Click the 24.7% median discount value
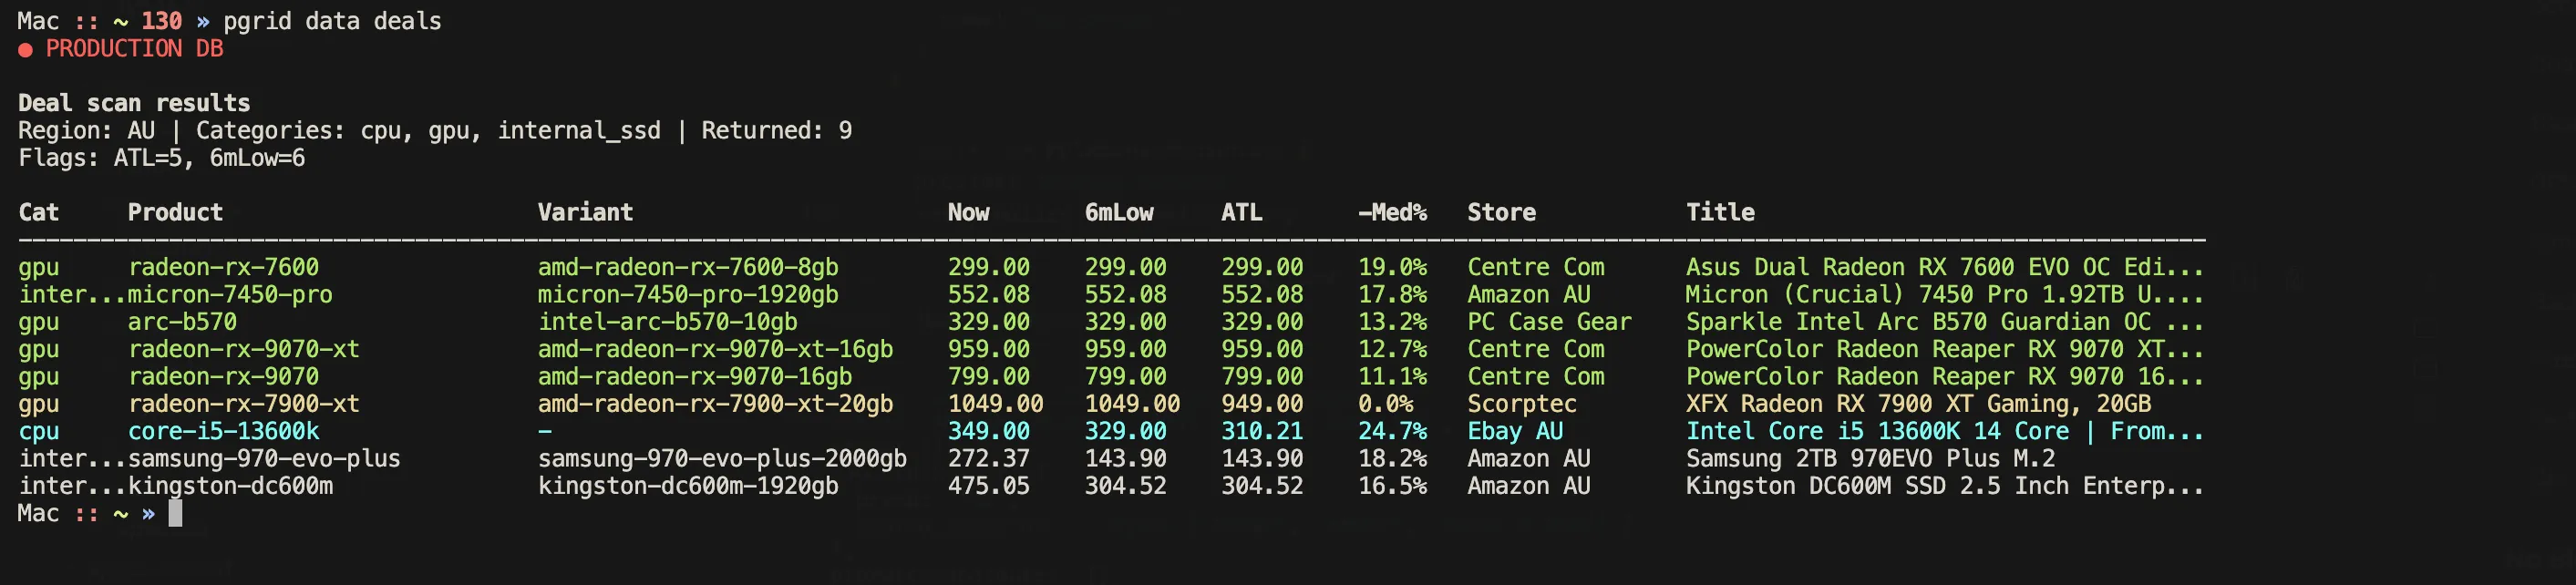This screenshot has height=585, width=2576. (1392, 431)
